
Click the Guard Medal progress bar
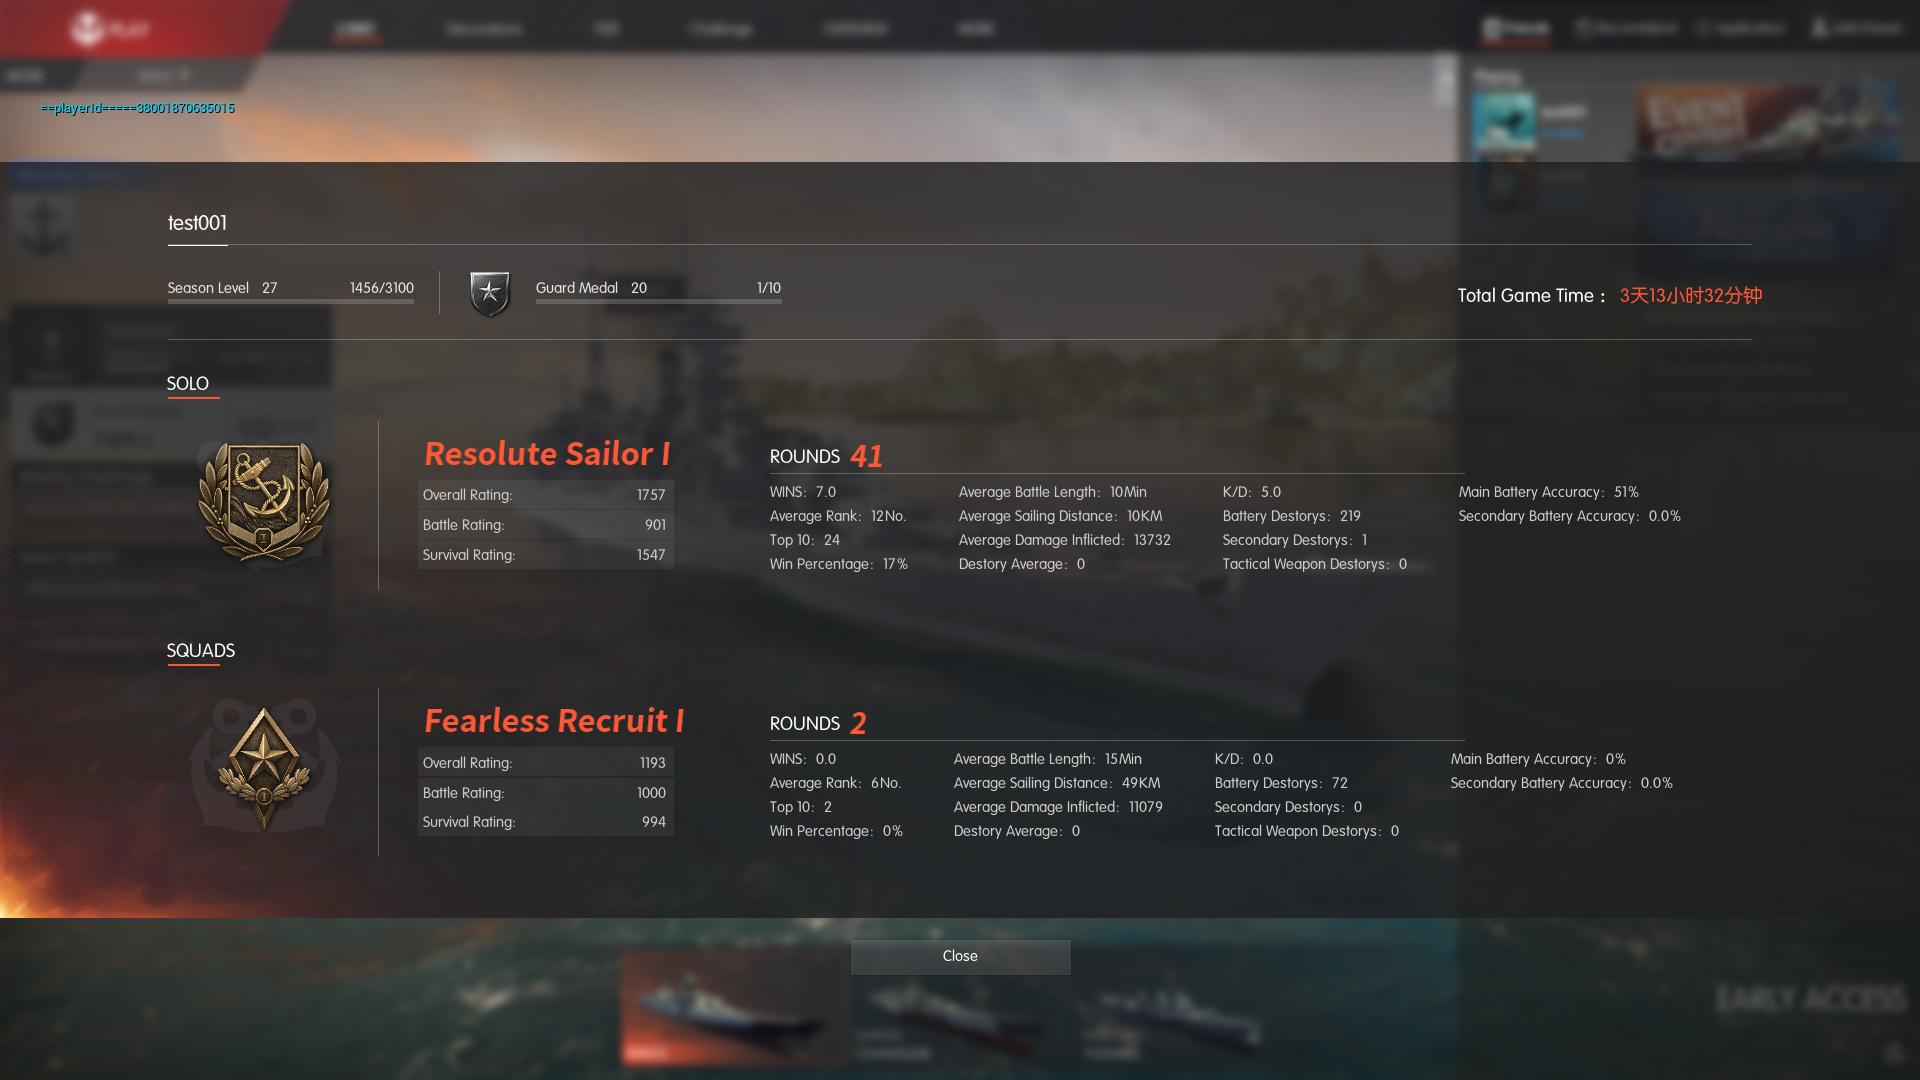click(x=659, y=300)
